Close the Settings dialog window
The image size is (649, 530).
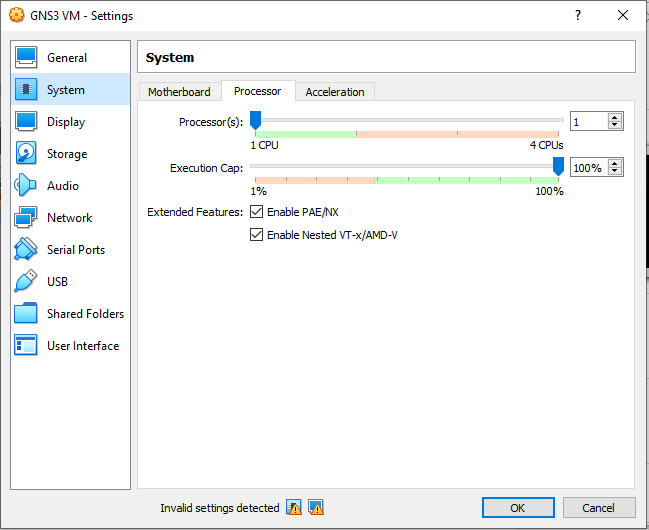(623, 15)
